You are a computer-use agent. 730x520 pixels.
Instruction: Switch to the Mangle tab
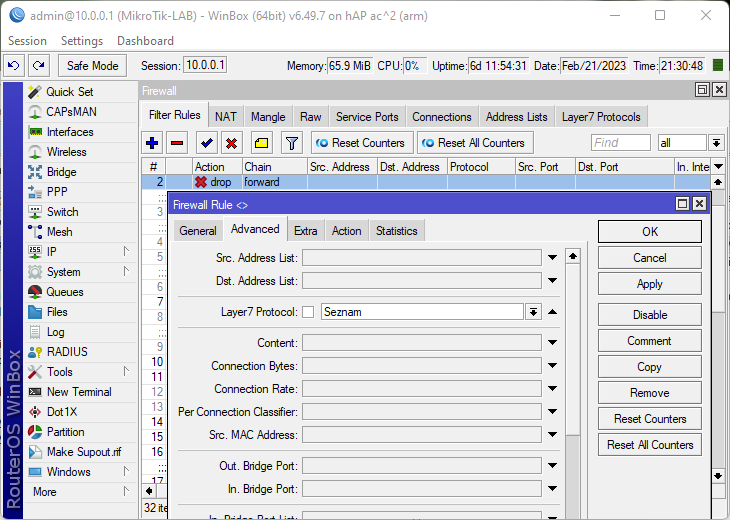[x=268, y=117]
